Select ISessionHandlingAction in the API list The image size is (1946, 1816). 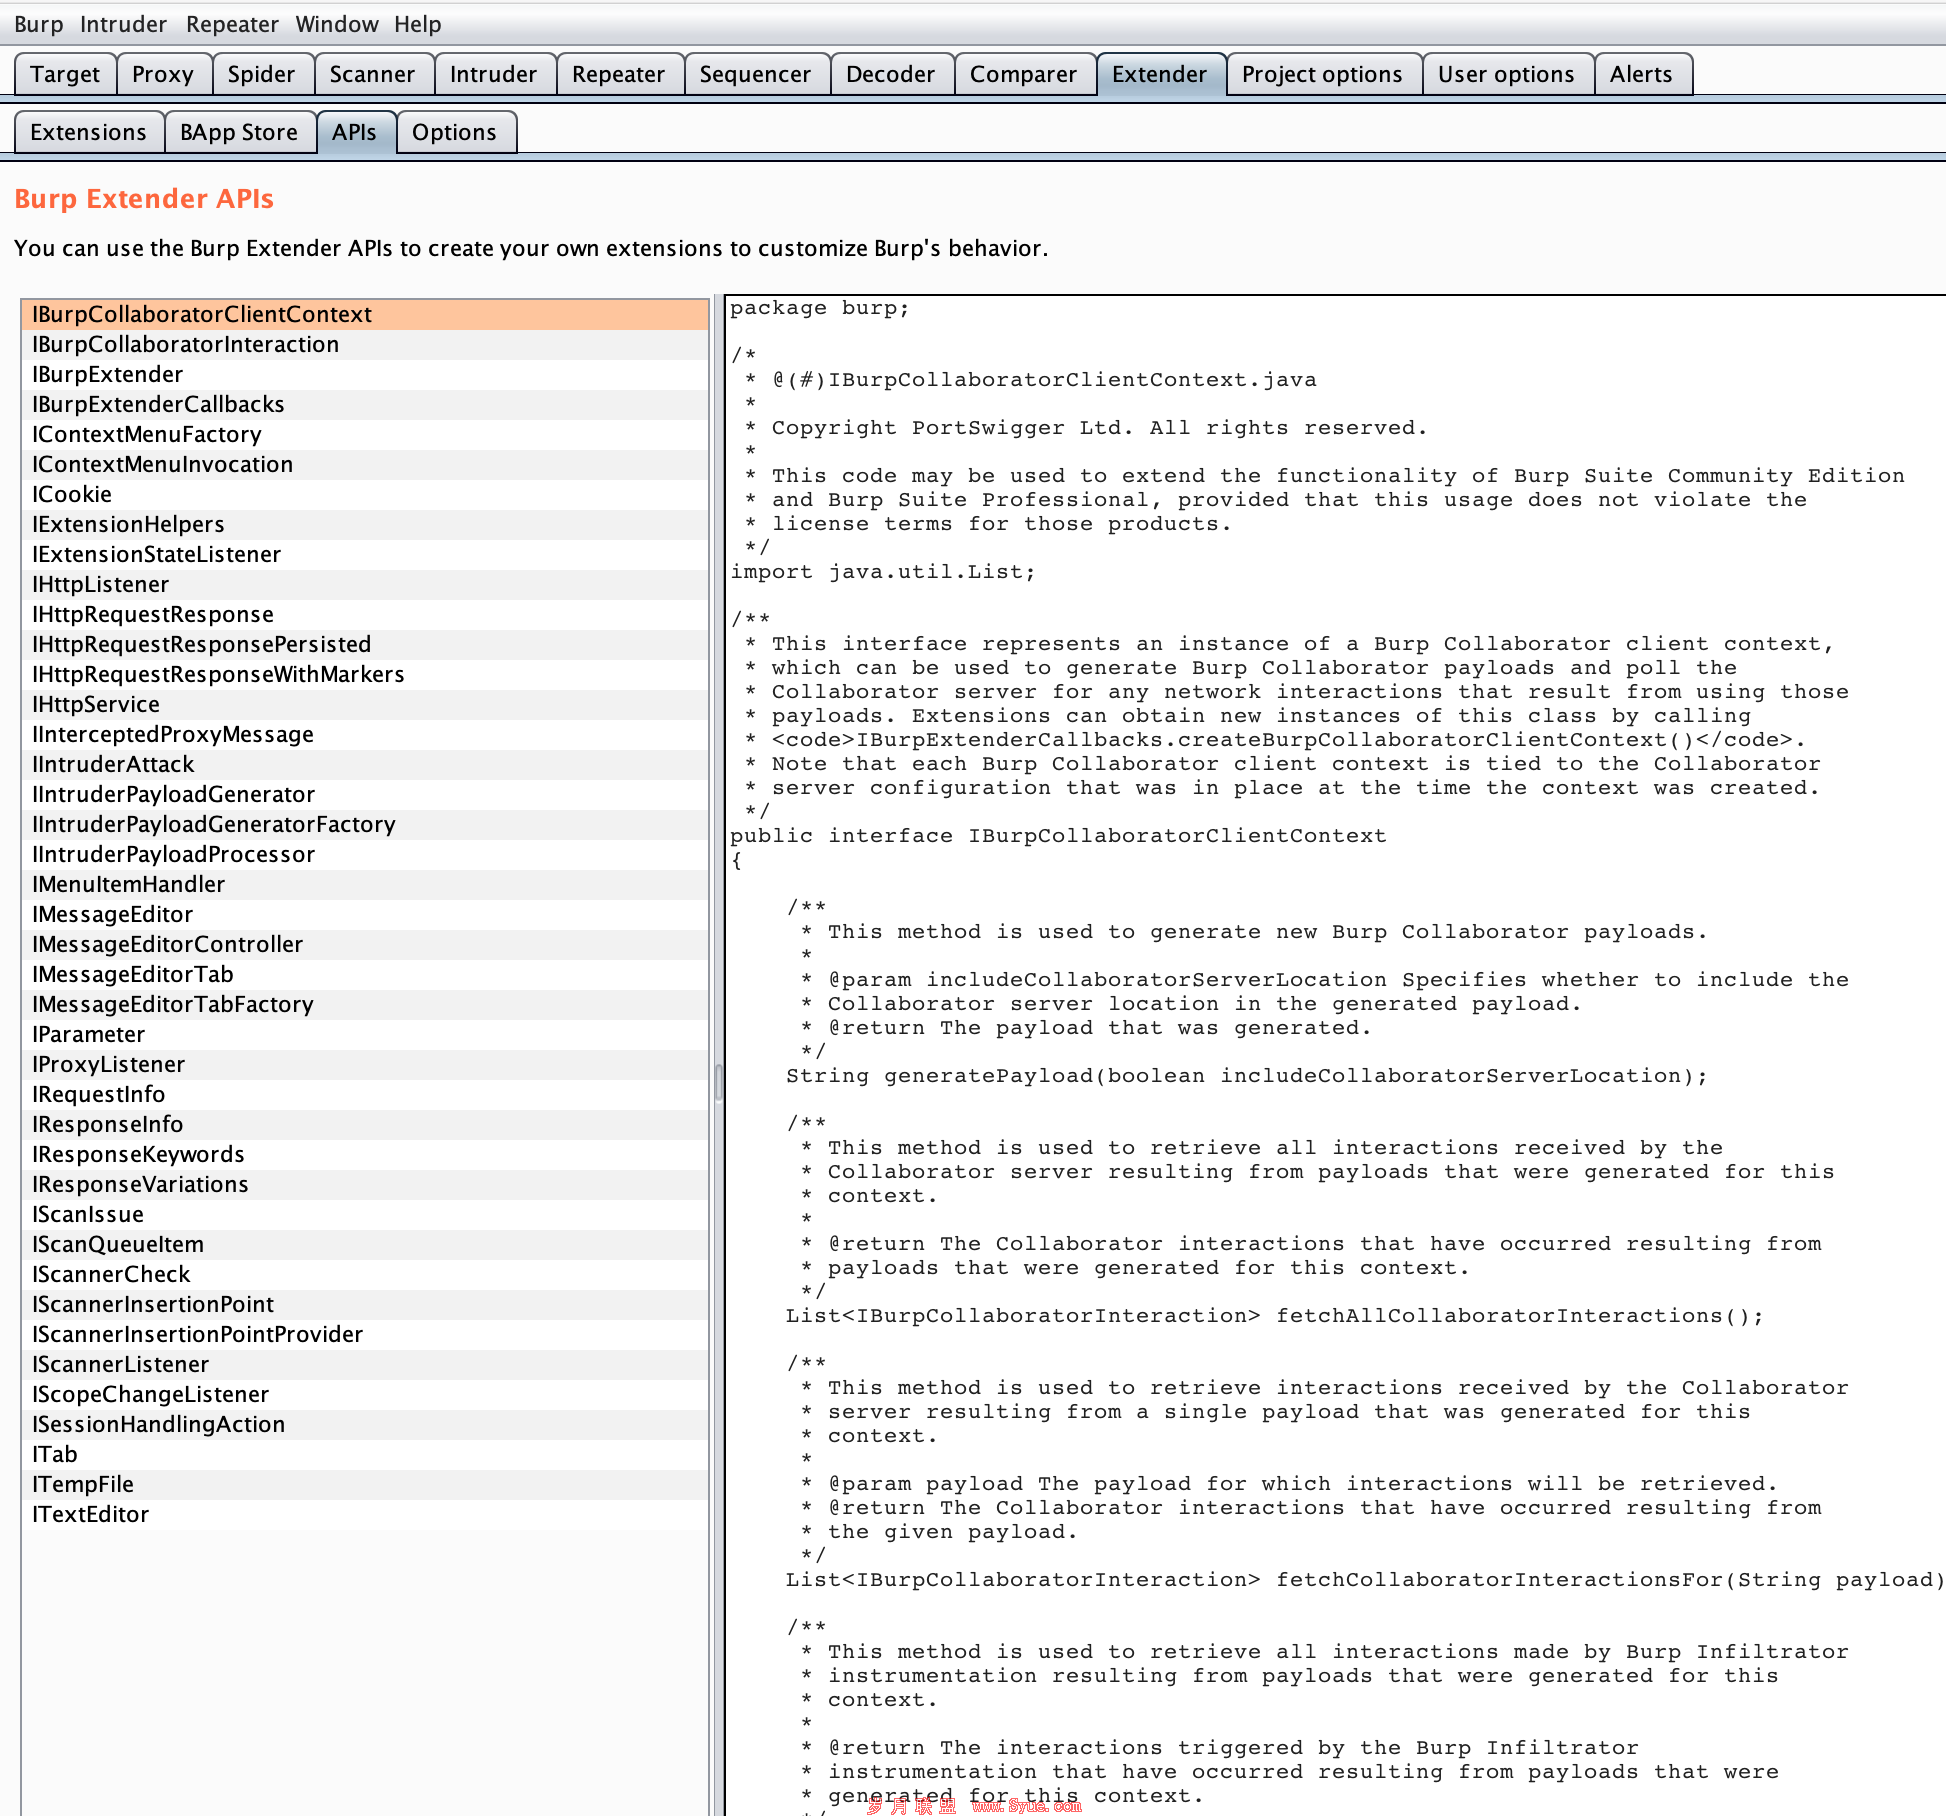365,1424
